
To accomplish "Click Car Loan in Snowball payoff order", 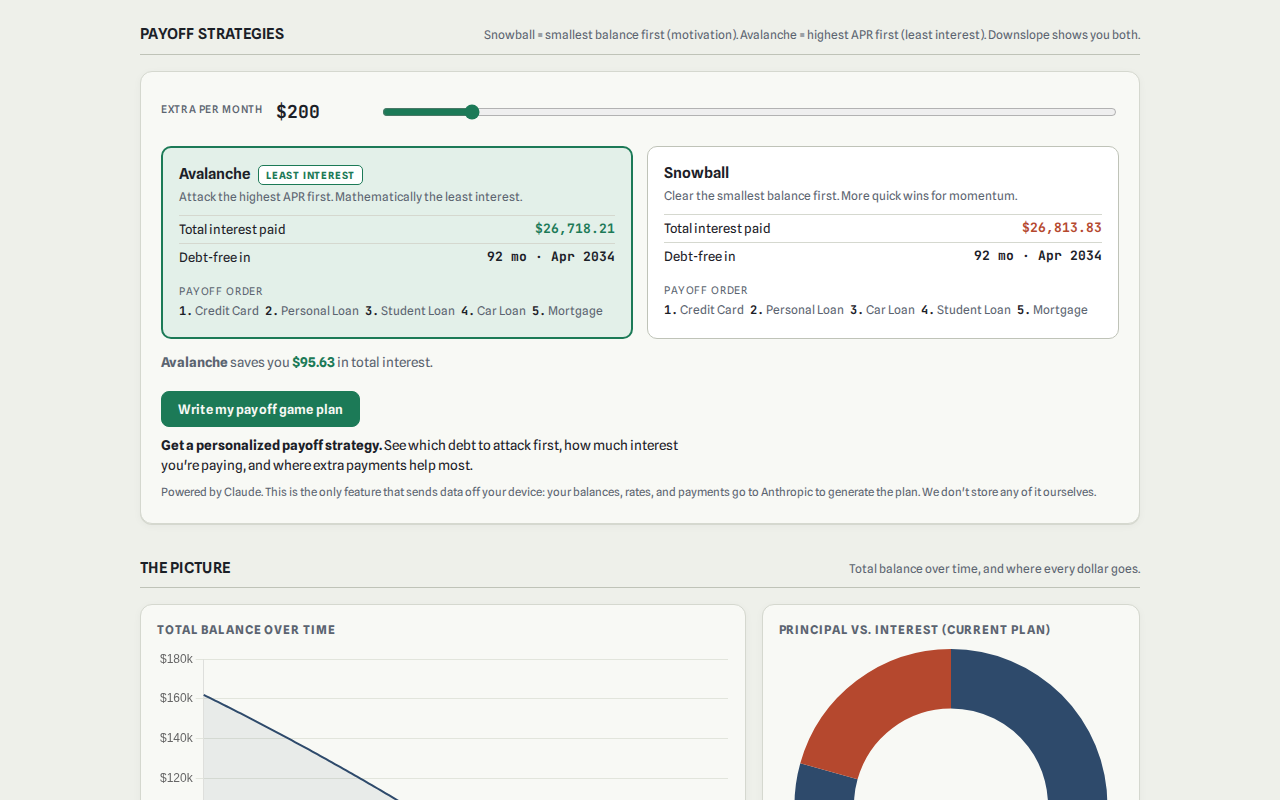I will pyautogui.click(x=890, y=310).
